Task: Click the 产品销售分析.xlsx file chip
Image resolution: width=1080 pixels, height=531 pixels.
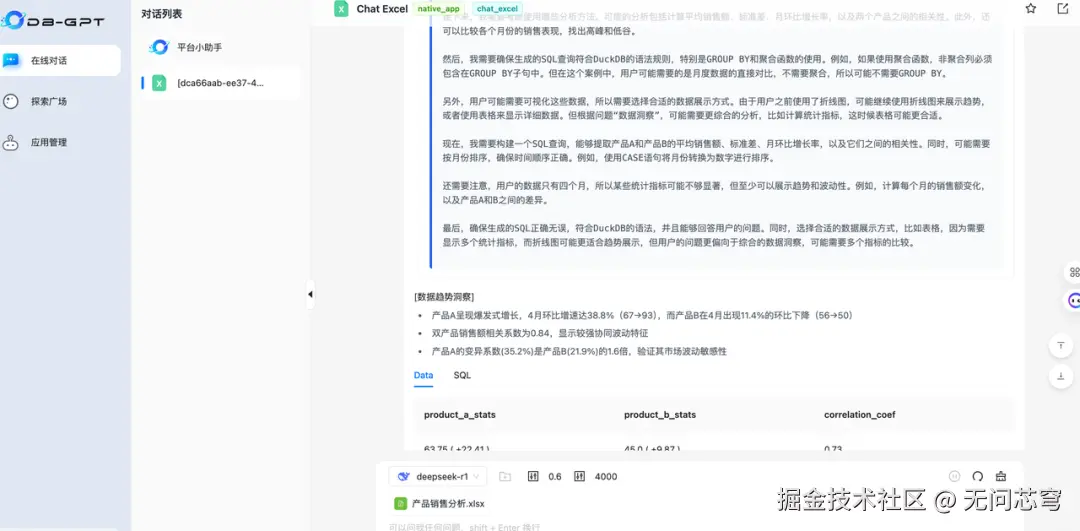Action: click(x=439, y=503)
